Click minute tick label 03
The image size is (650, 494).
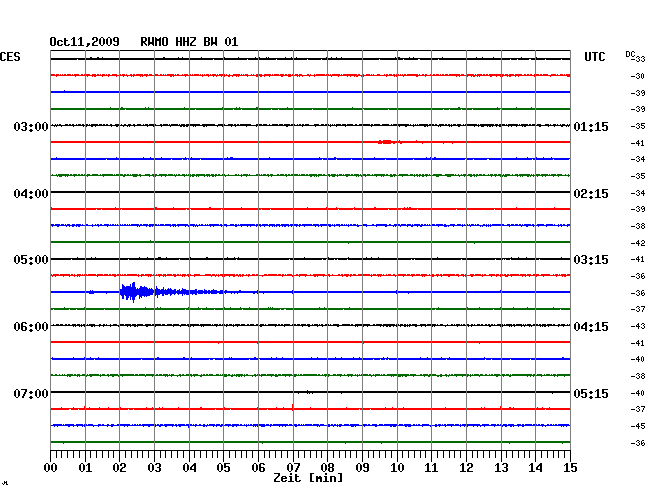coord(154,468)
